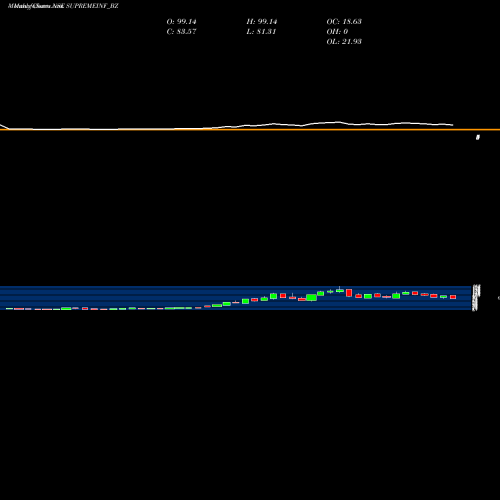Screen dimensions: 500x500
Task: Select the low value L: 81.31
Action: click(261, 32)
